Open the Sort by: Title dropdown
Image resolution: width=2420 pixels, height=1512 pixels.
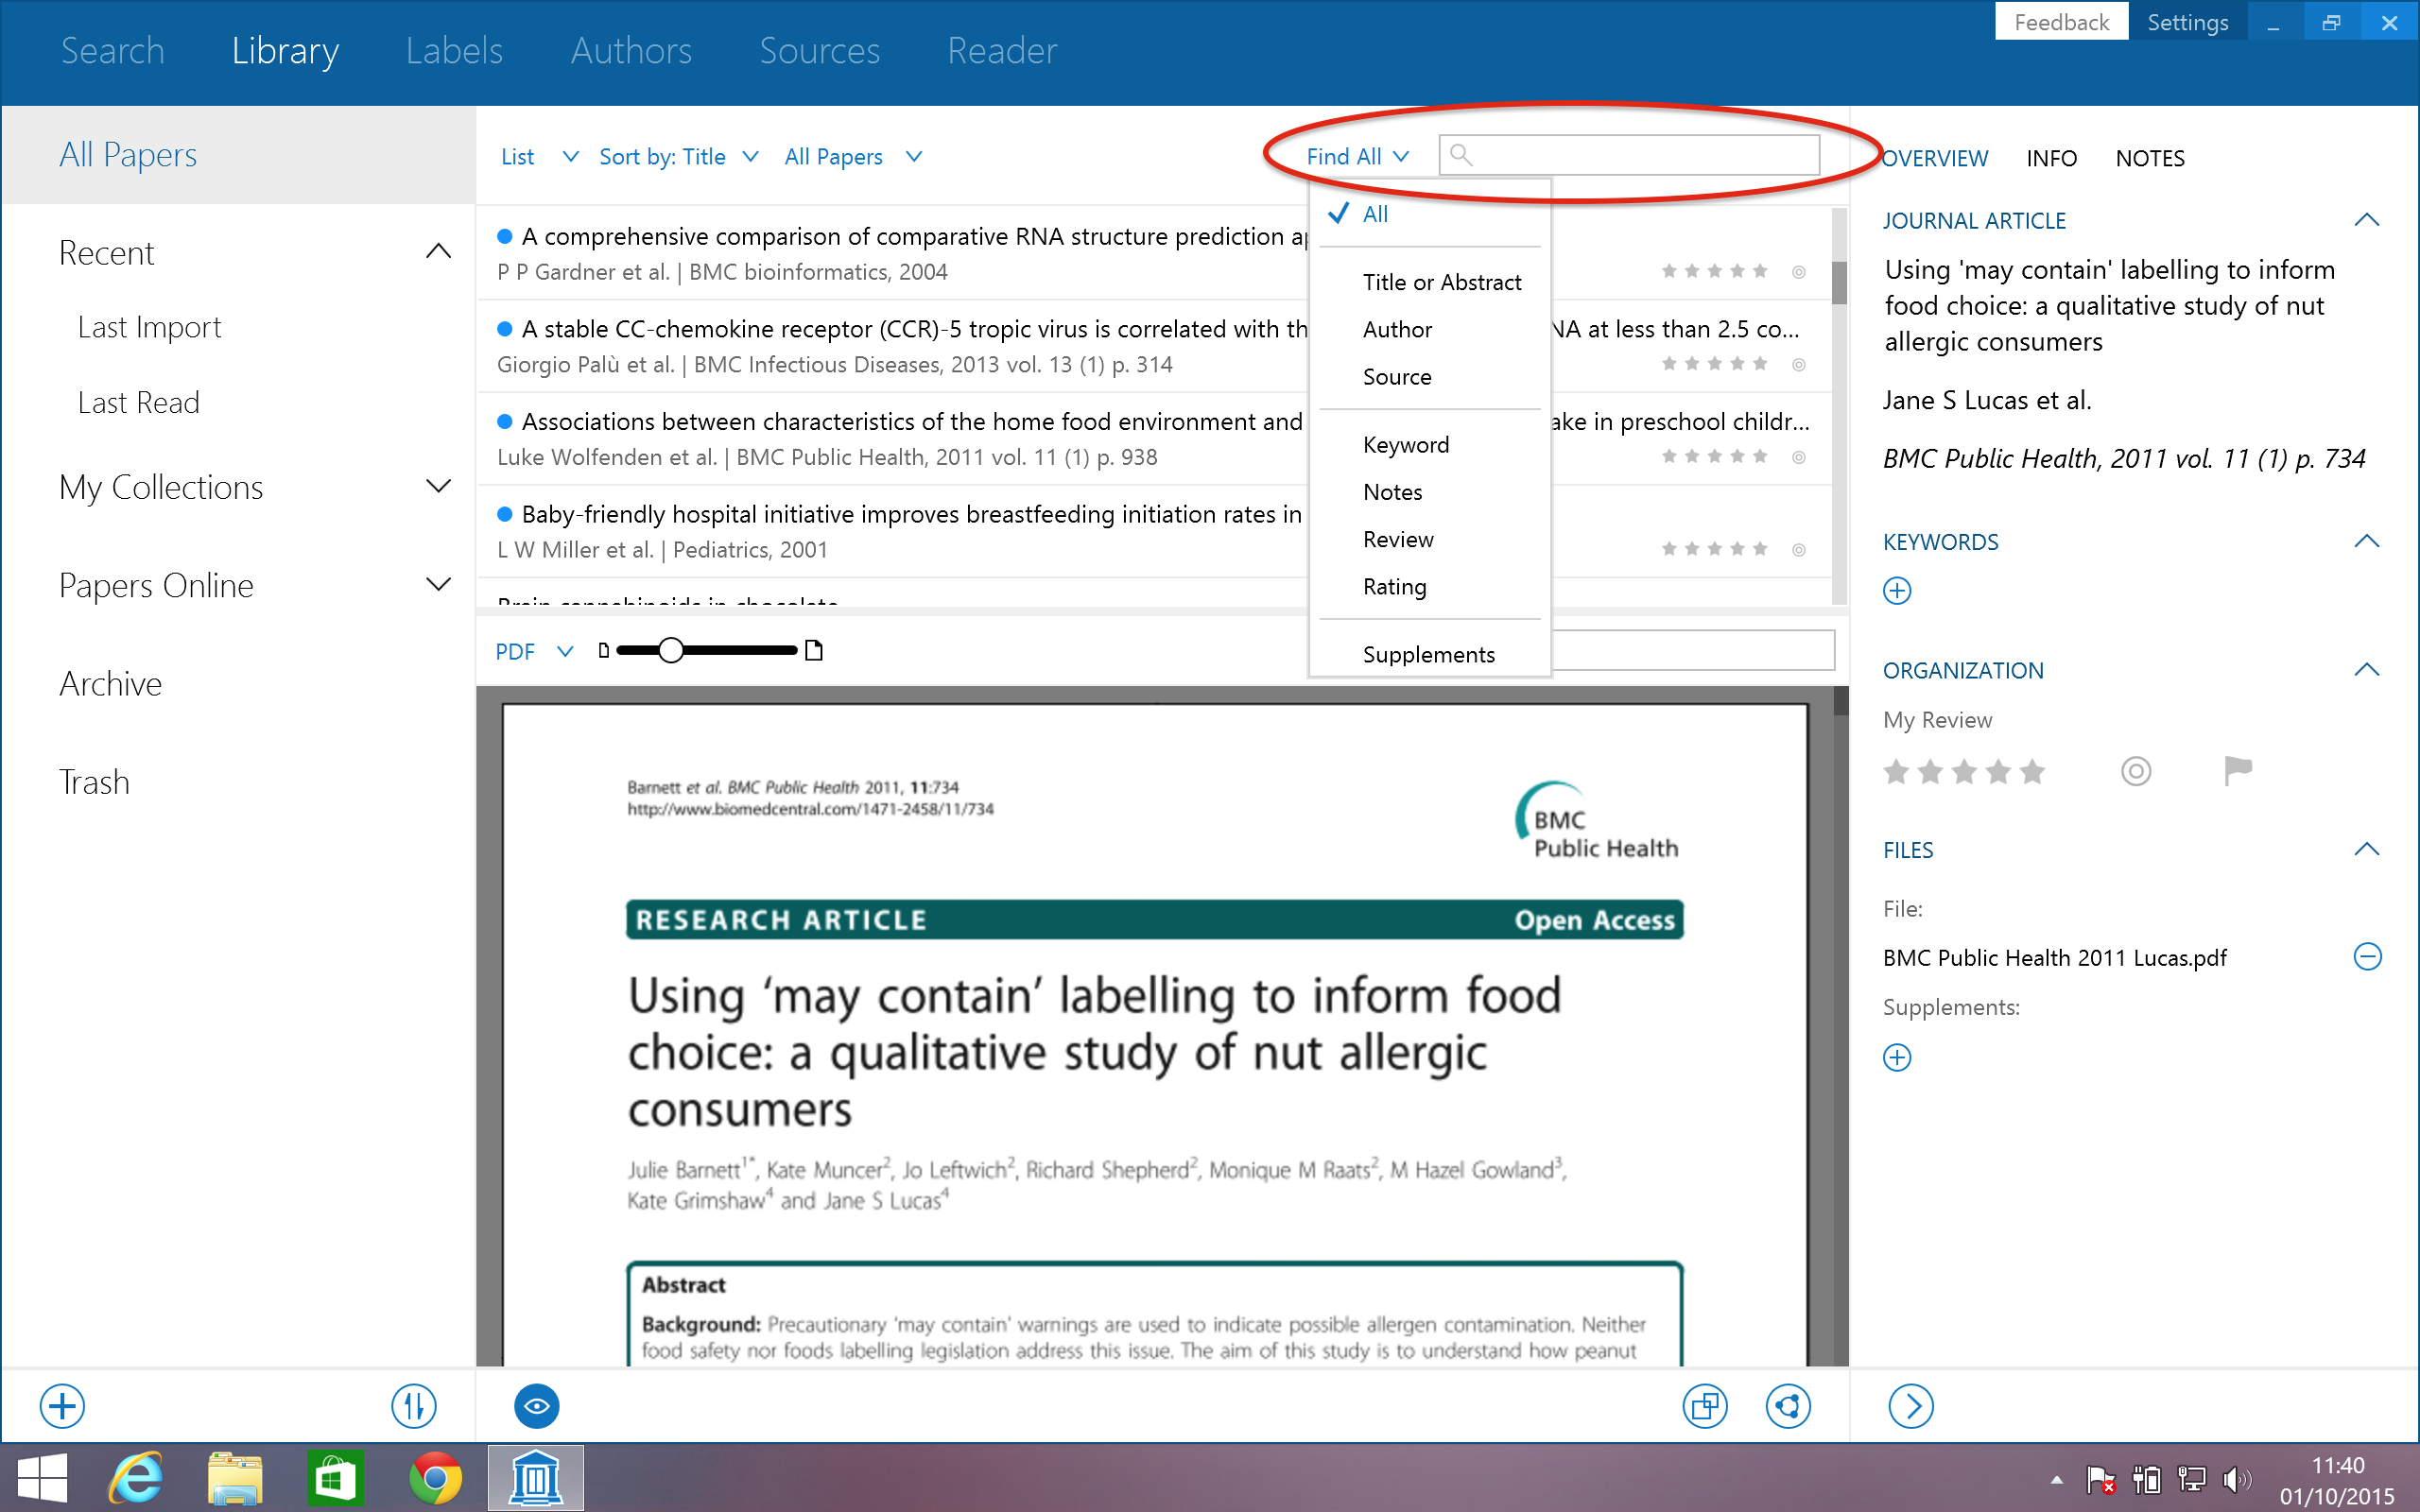point(679,157)
